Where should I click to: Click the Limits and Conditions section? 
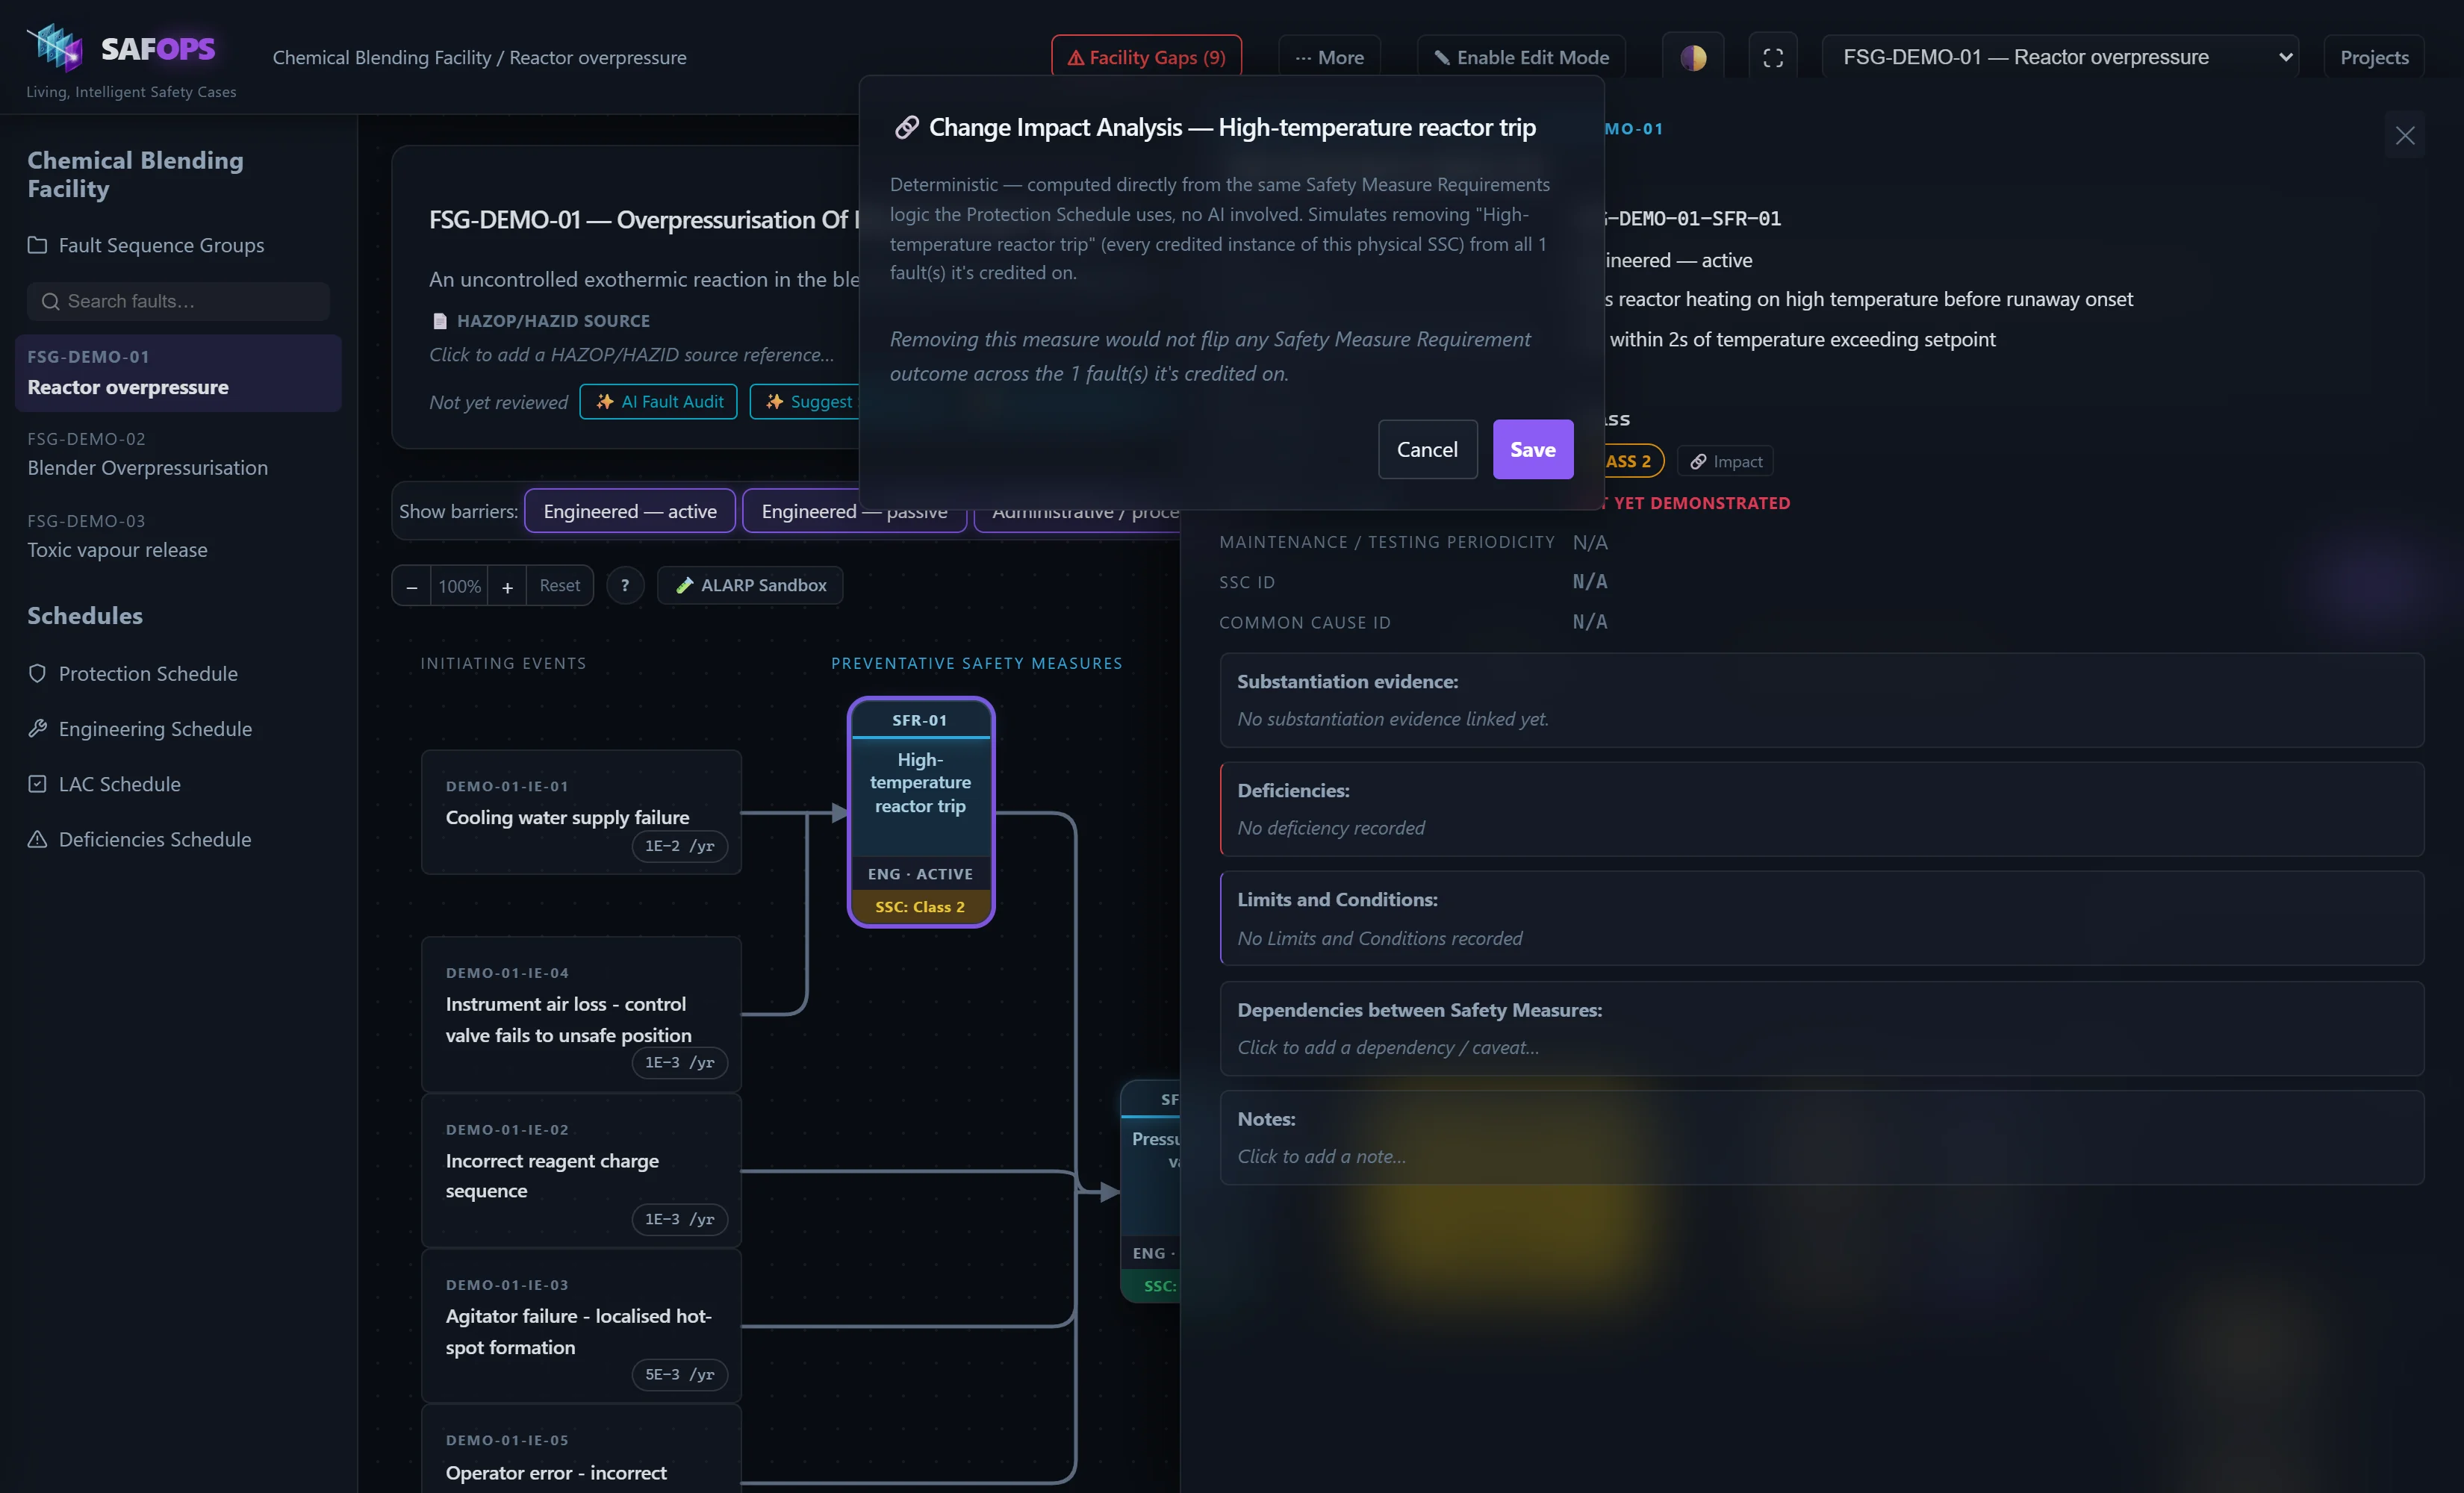1822,918
